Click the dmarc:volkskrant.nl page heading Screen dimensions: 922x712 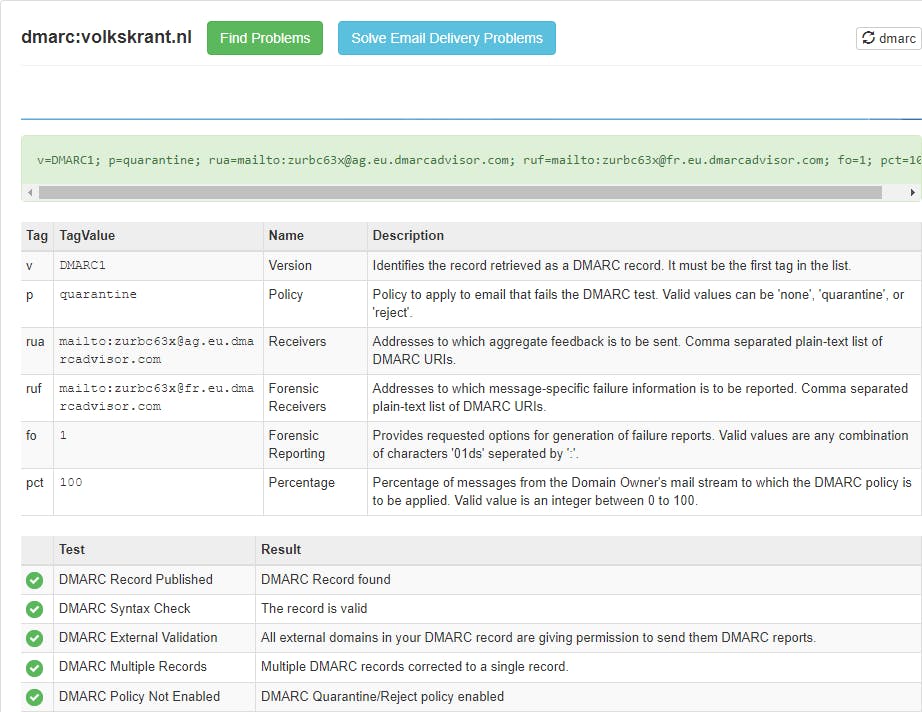click(x=107, y=38)
